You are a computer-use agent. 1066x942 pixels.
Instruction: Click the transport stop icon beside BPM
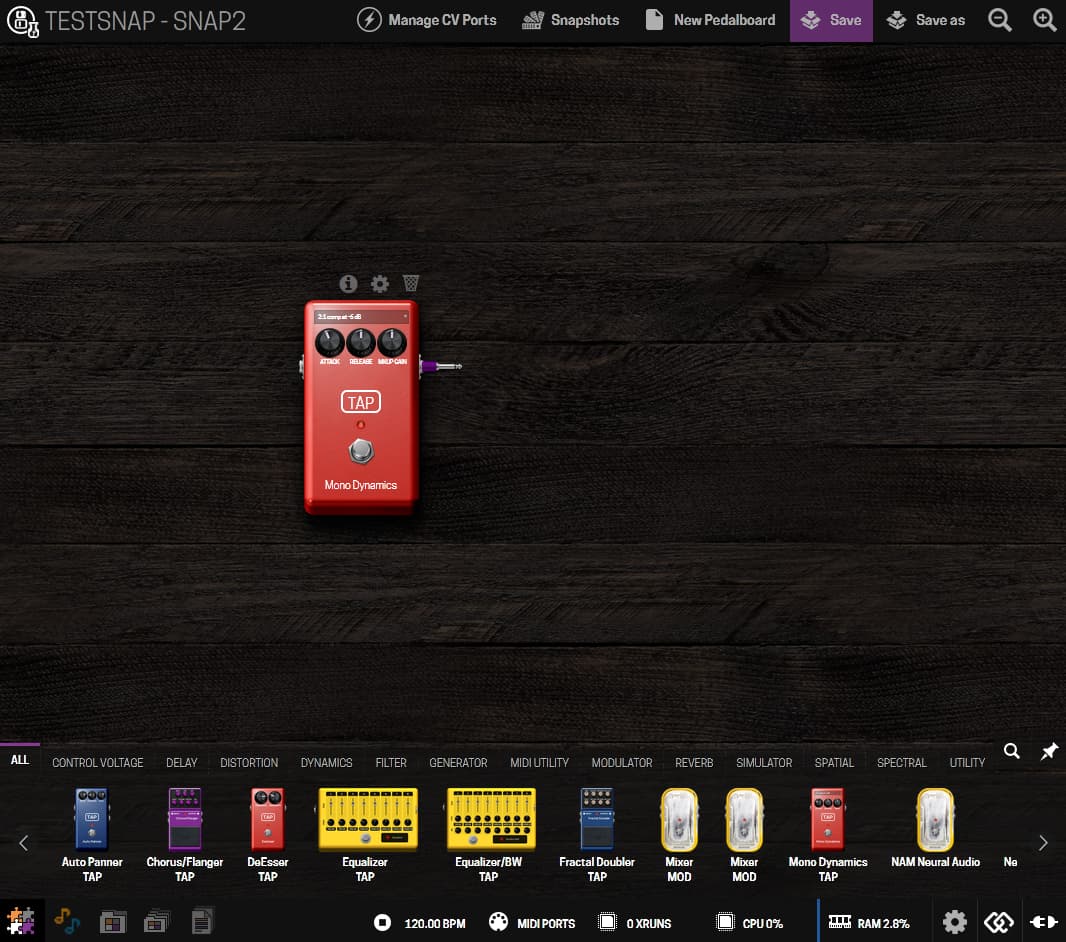click(x=382, y=922)
